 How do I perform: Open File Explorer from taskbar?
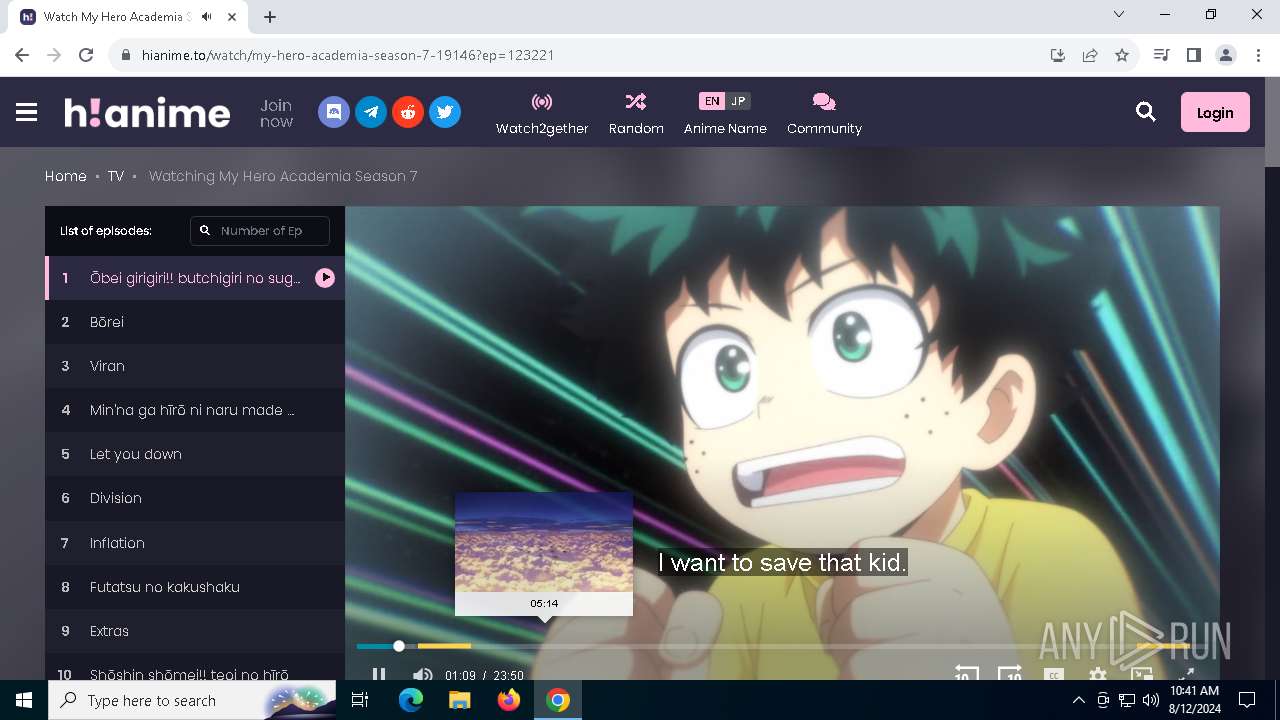pos(459,700)
